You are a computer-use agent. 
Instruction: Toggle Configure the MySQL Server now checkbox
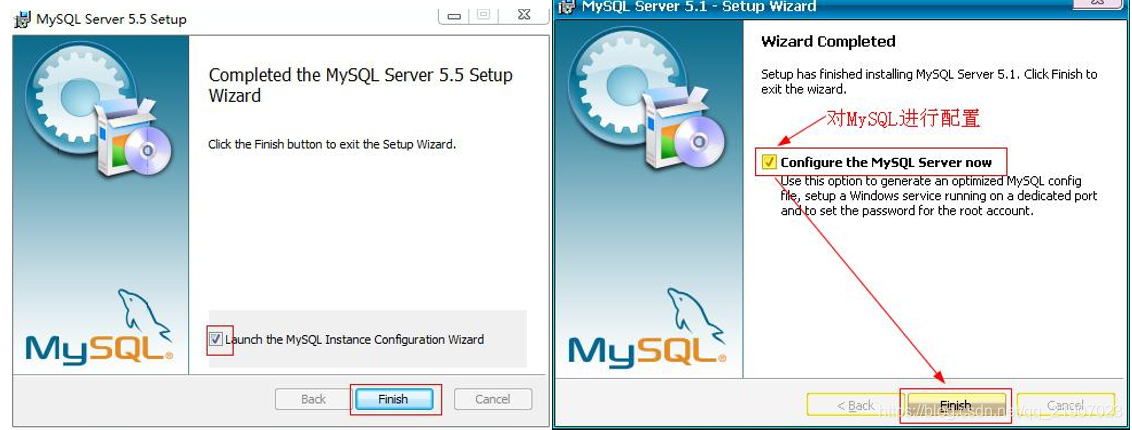[x=770, y=162]
